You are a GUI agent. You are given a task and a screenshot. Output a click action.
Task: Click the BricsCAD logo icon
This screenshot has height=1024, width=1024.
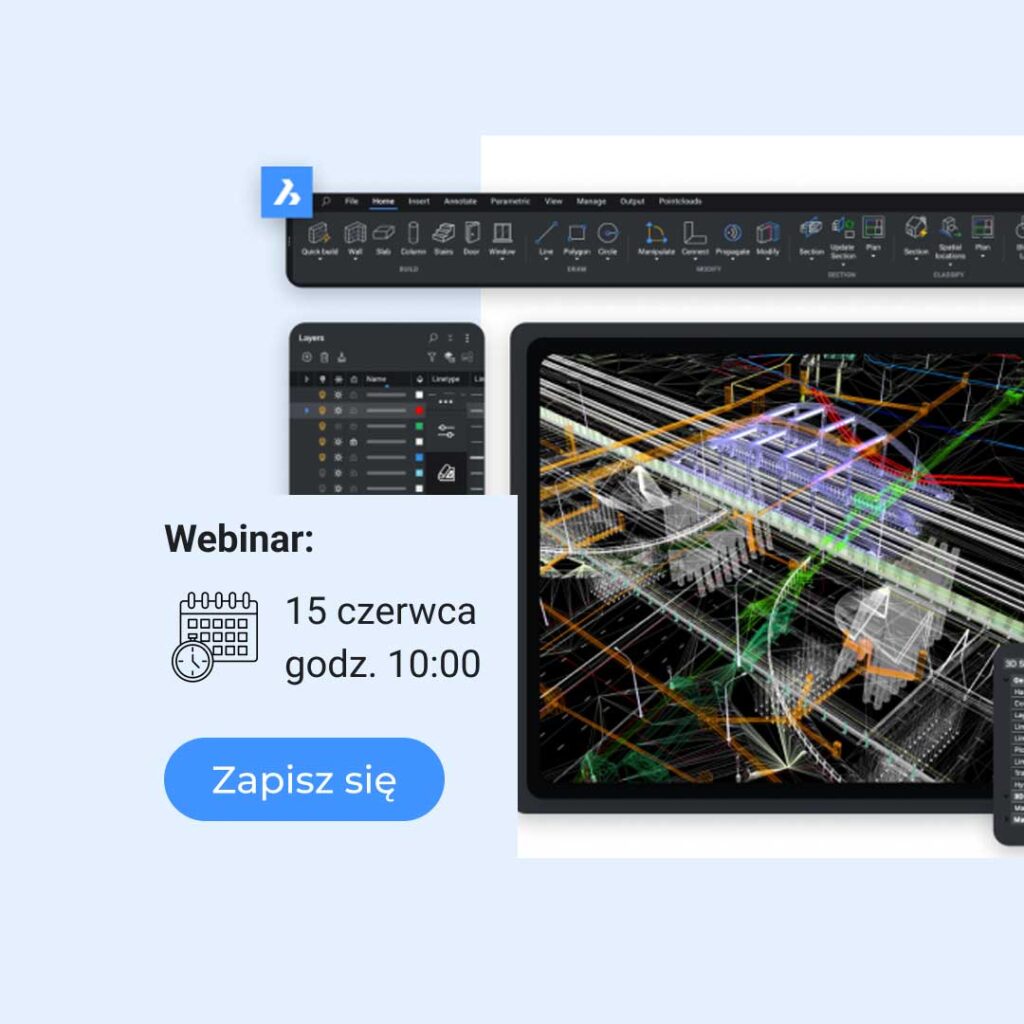[x=287, y=192]
